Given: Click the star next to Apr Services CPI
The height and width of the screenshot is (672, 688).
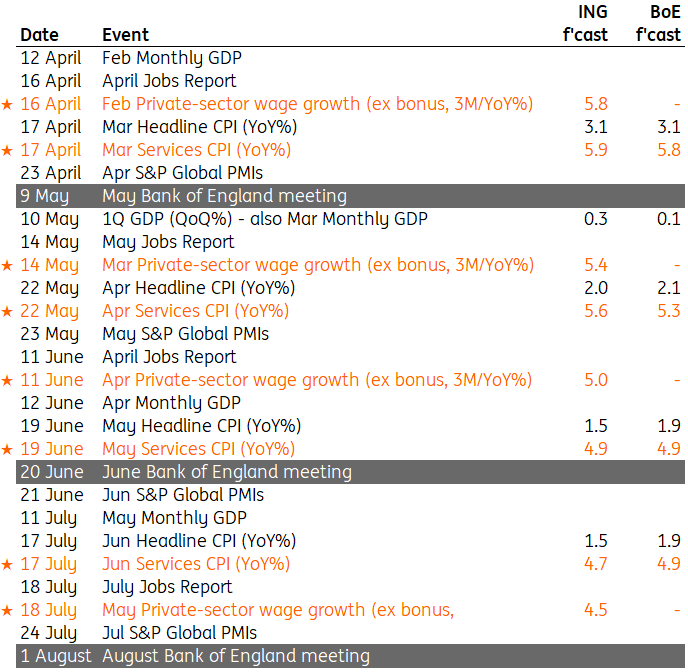Looking at the screenshot, I should [x=8, y=311].
